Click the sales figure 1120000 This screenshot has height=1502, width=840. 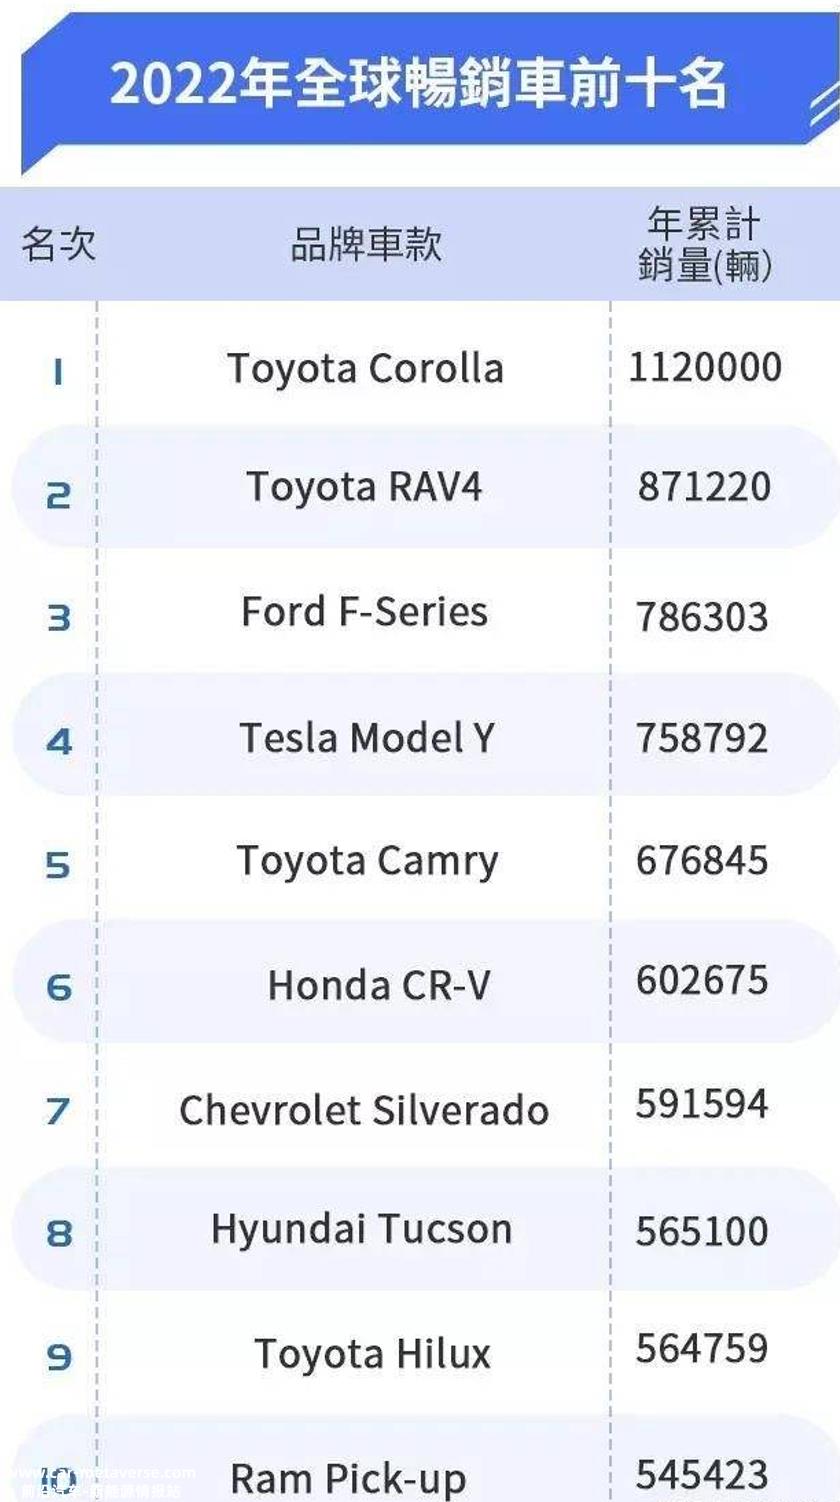tap(705, 367)
